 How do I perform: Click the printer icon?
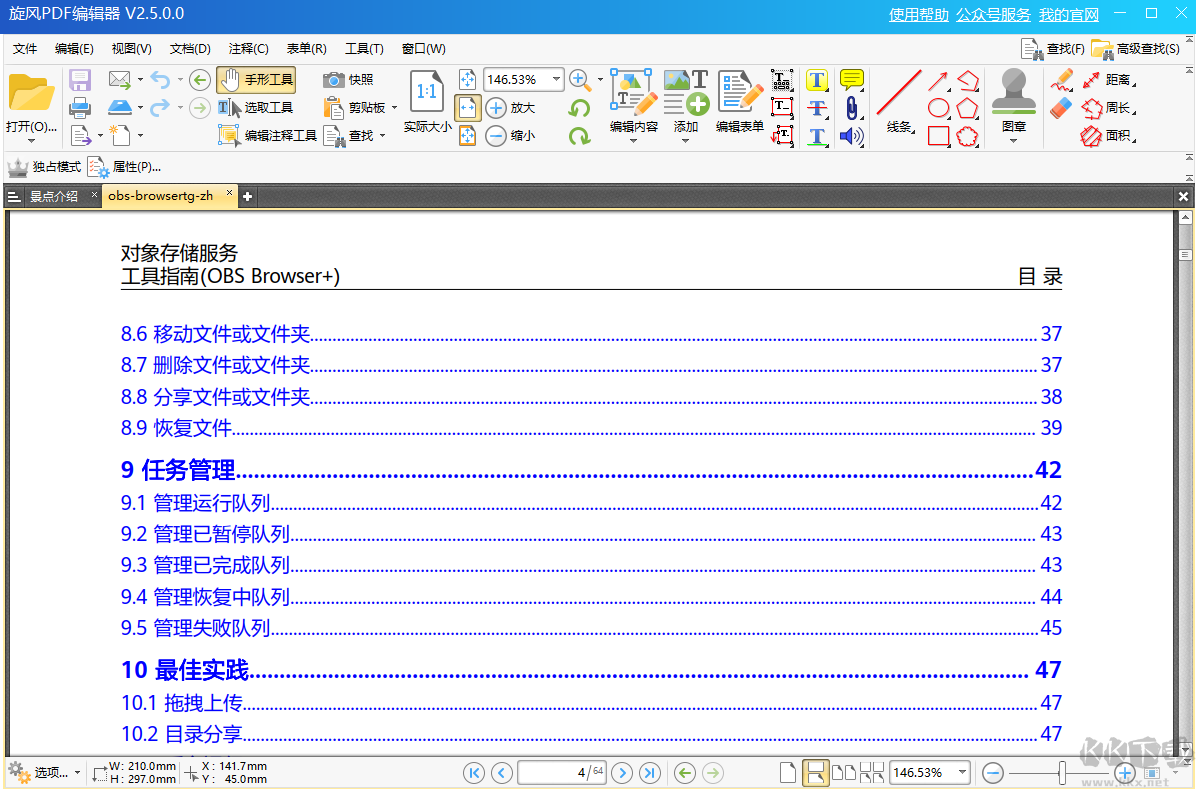(80, 108)
